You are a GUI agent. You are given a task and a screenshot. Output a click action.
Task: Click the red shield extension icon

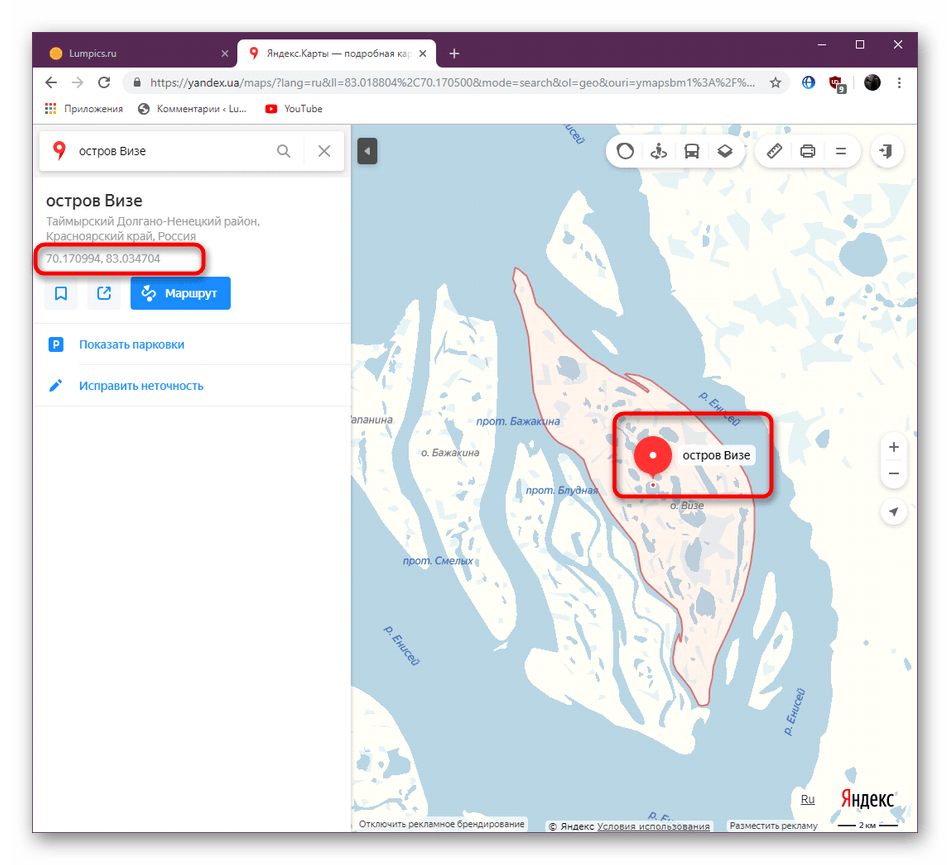[x=837, y=84]
